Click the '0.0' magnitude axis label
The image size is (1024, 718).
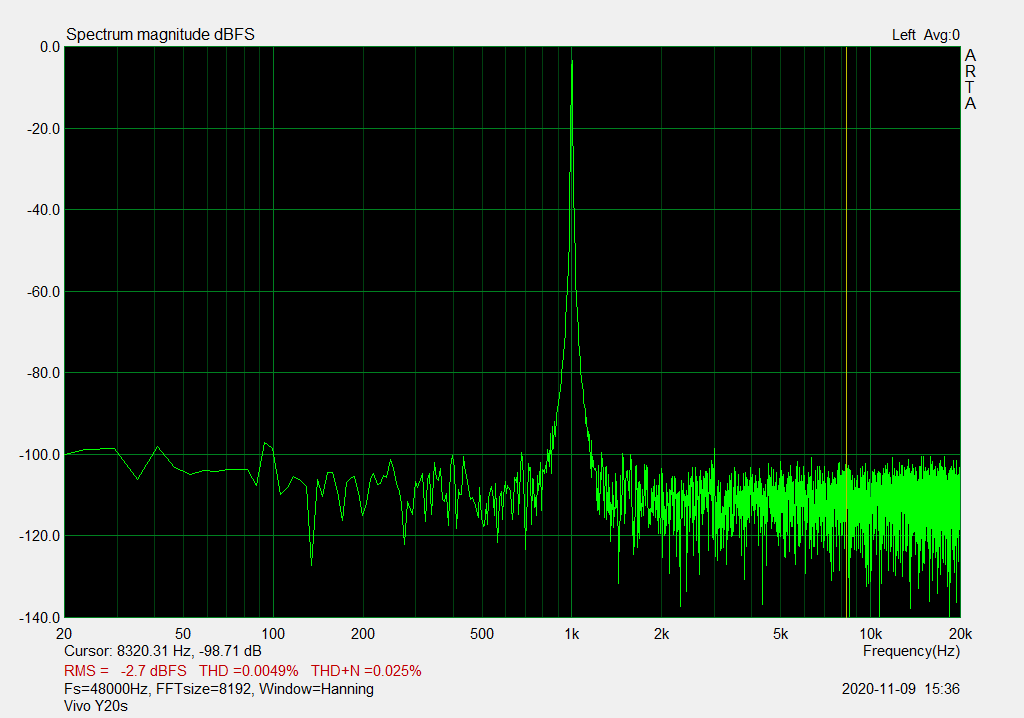click(x=50, y=47)
